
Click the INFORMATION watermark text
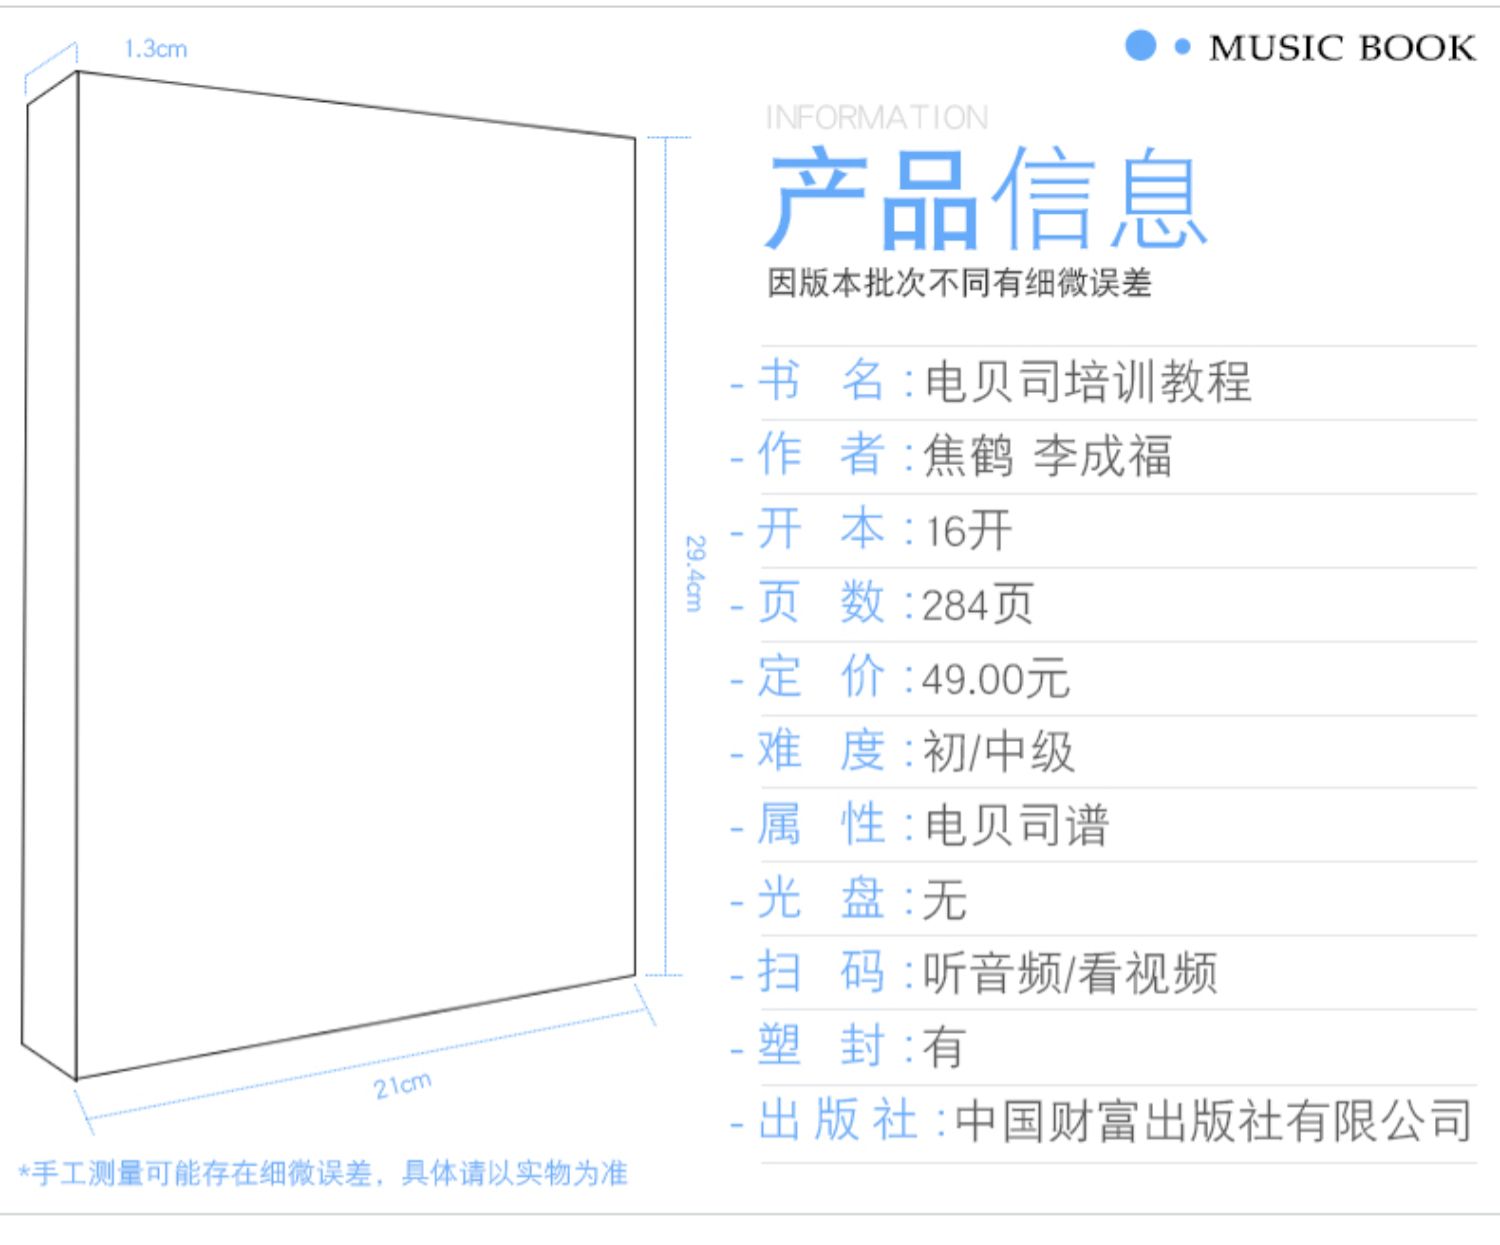[x=875, y=116]
